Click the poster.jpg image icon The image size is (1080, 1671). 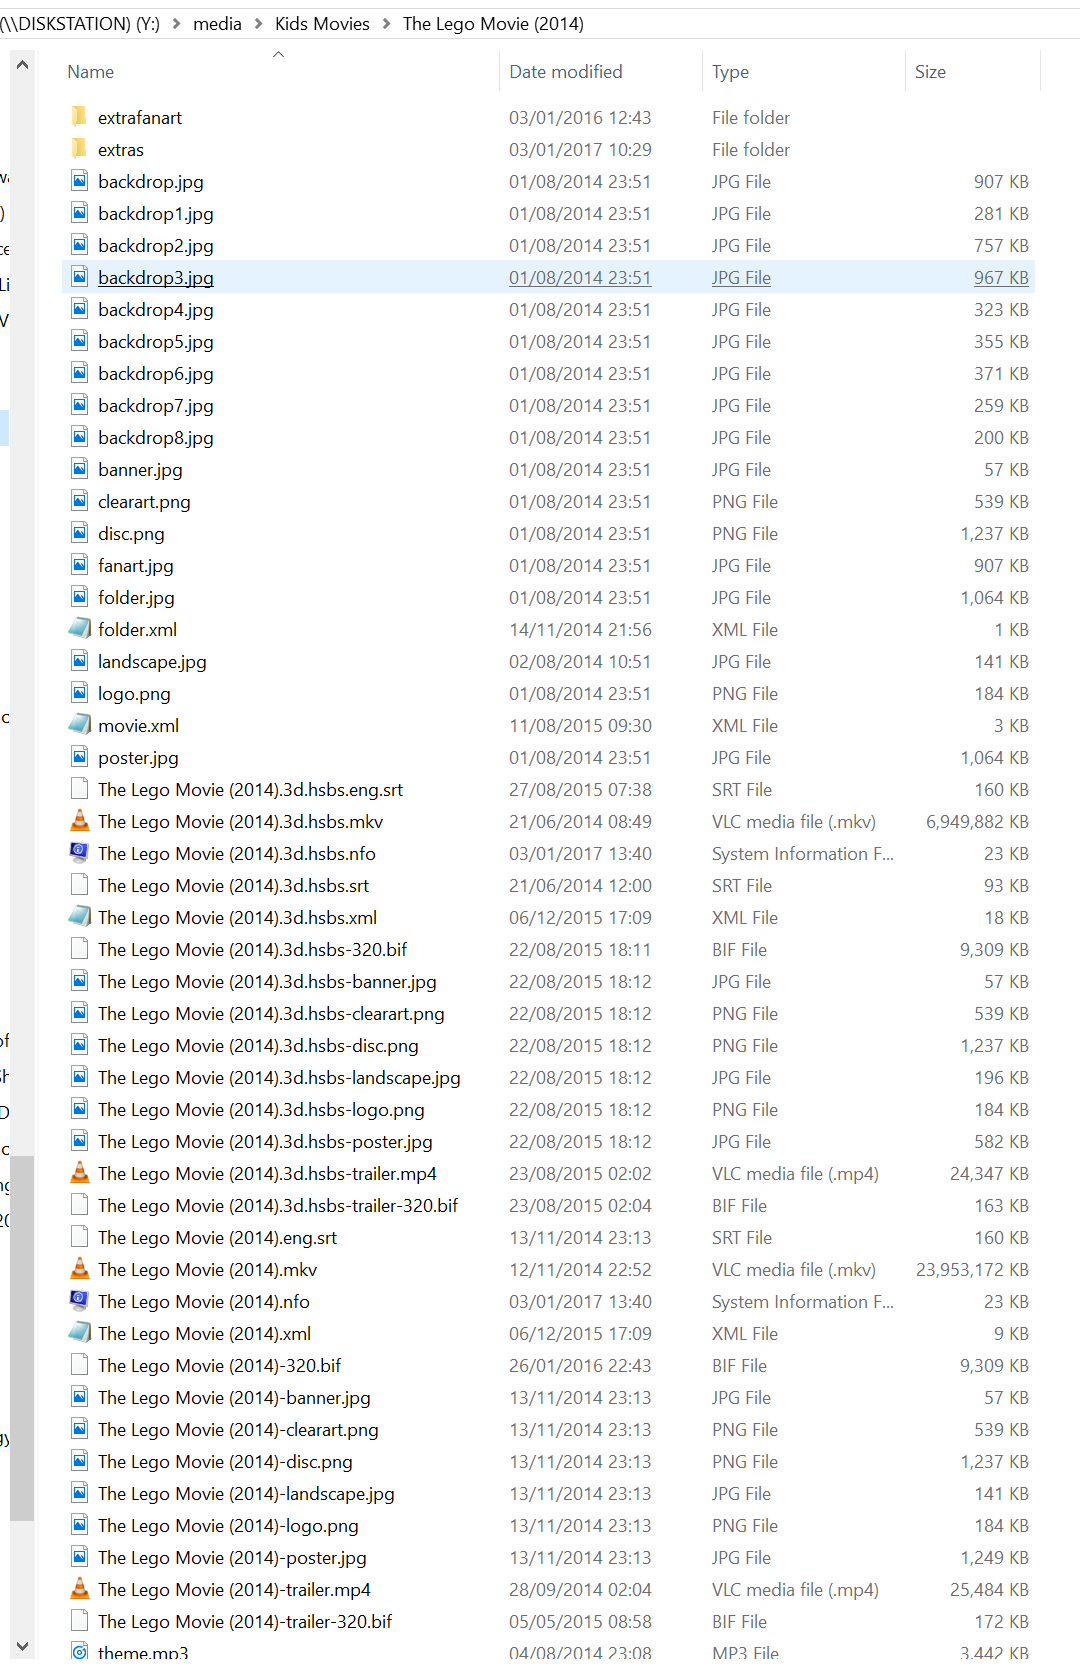click(x=80, y=757)
